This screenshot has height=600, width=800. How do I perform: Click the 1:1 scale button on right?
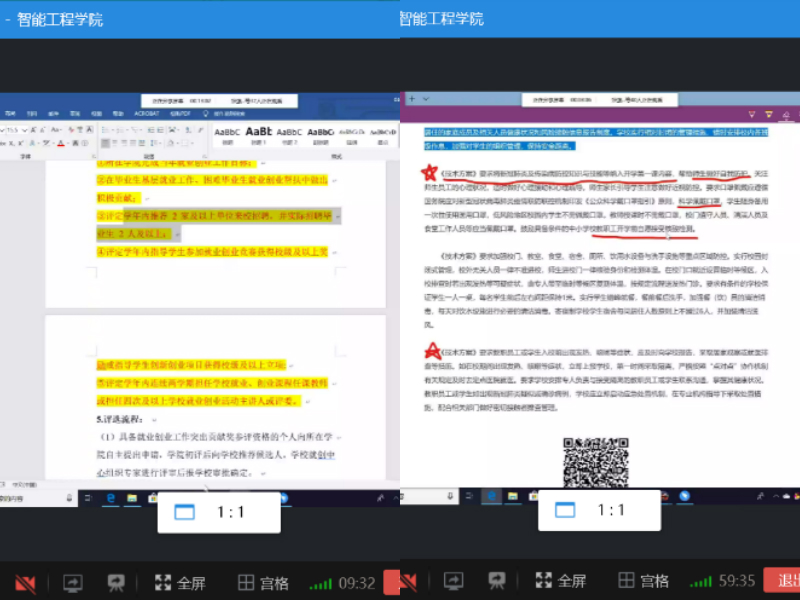tap(598, 510)
